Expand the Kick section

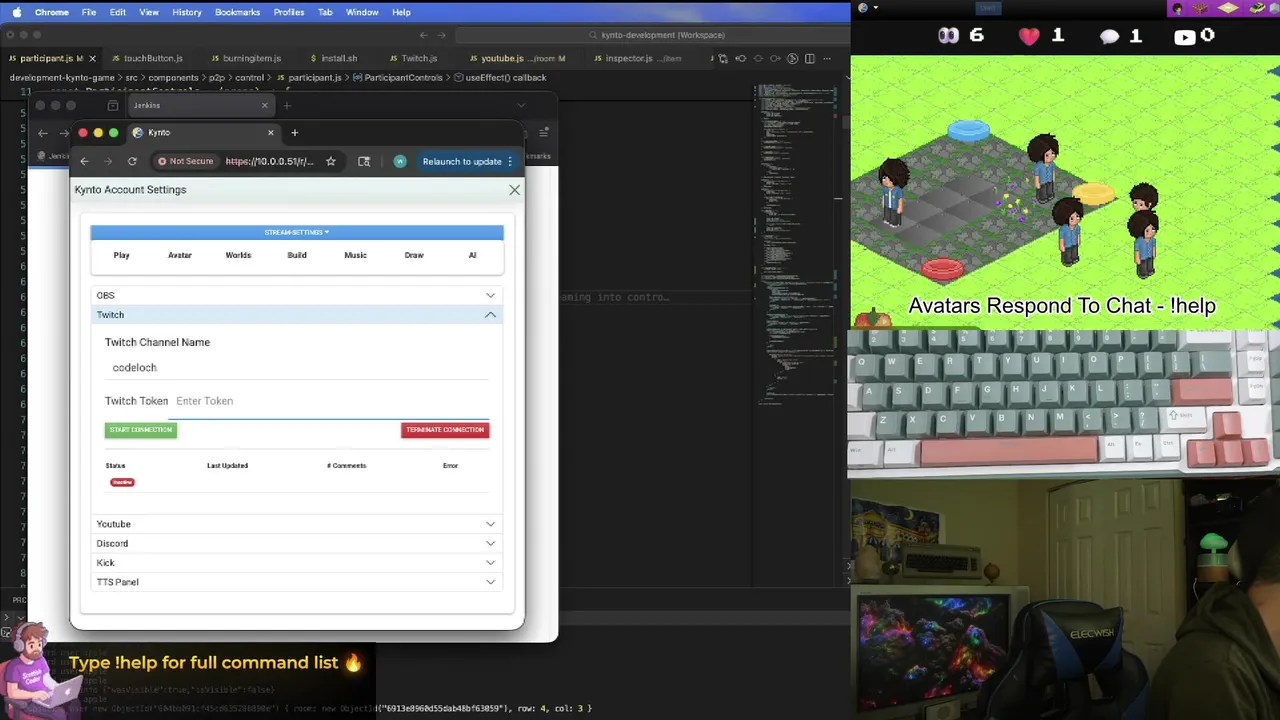(297, 562)
